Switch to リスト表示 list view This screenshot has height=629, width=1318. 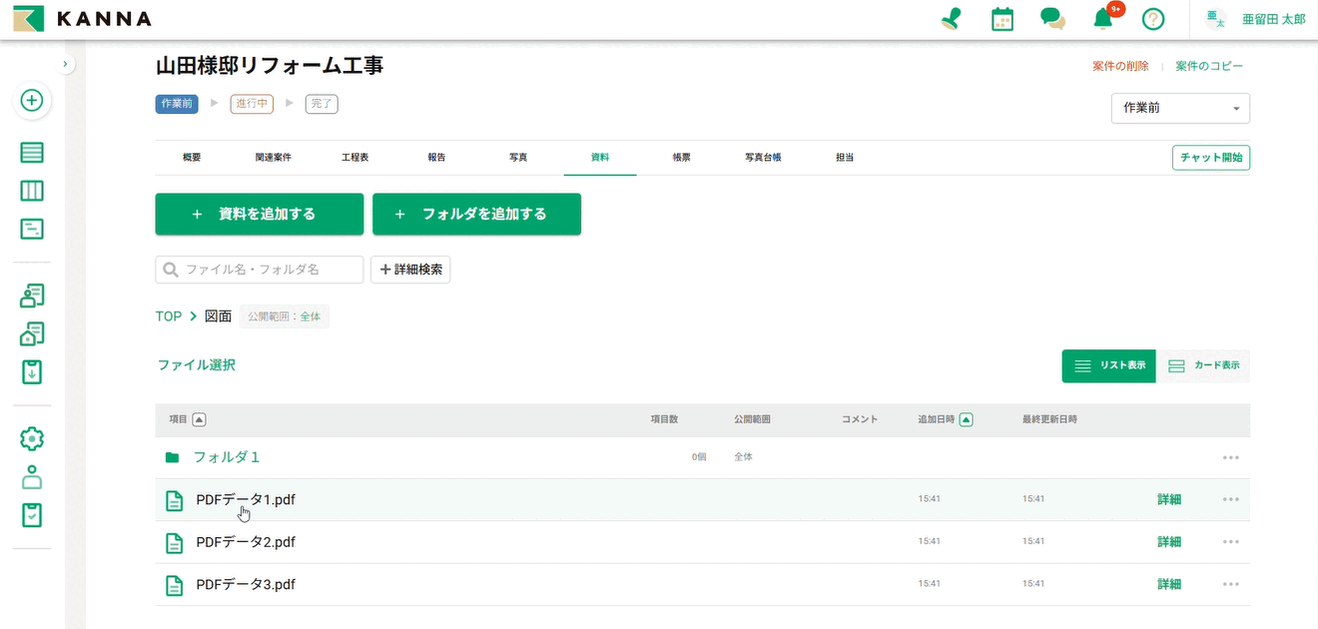(1109, 366)
